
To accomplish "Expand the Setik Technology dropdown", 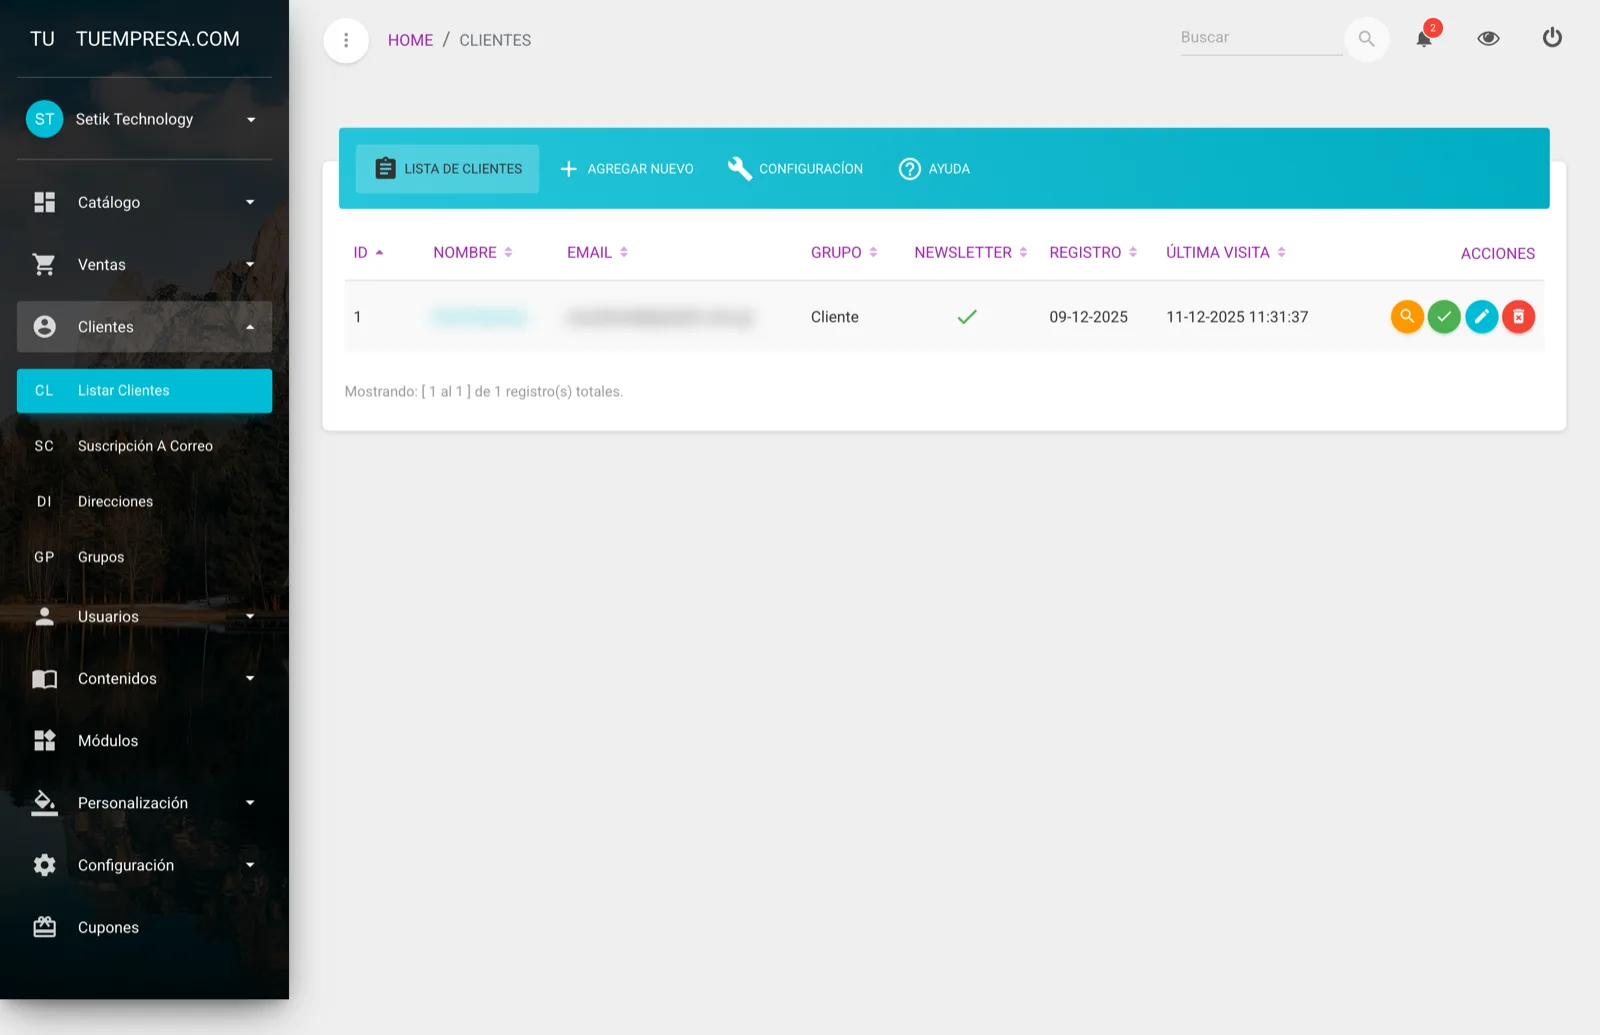I will pyautogui.click(x=251, y=120).
